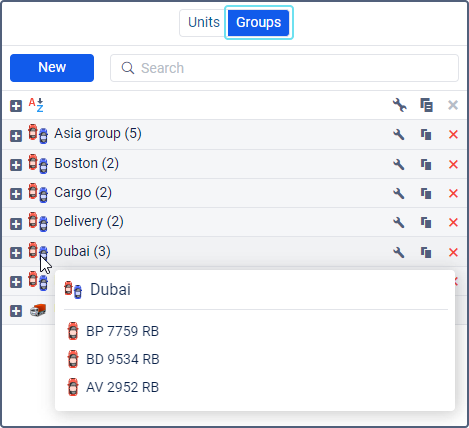Image resolution: width=469 pixels, height=428 pixels.
Task: Switch to the Units tab
Action: tap(204, 23)
